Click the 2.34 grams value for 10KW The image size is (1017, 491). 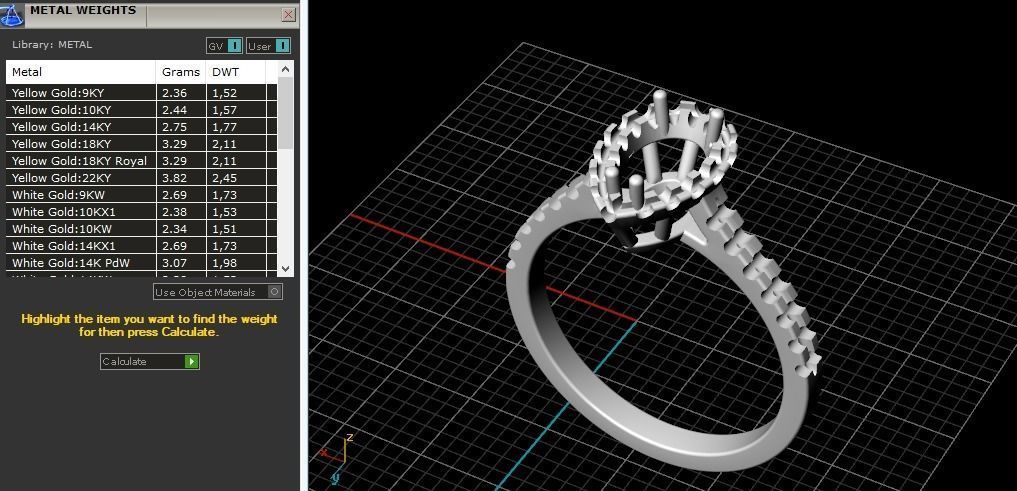[x=174, y=229]
